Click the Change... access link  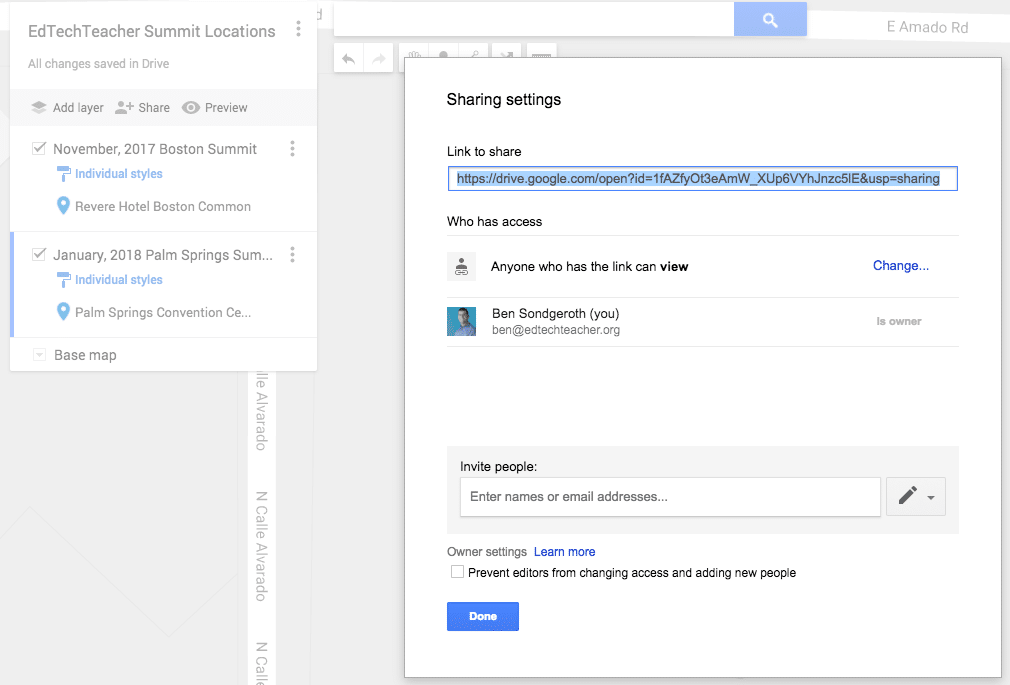click(x=900, y=266)
